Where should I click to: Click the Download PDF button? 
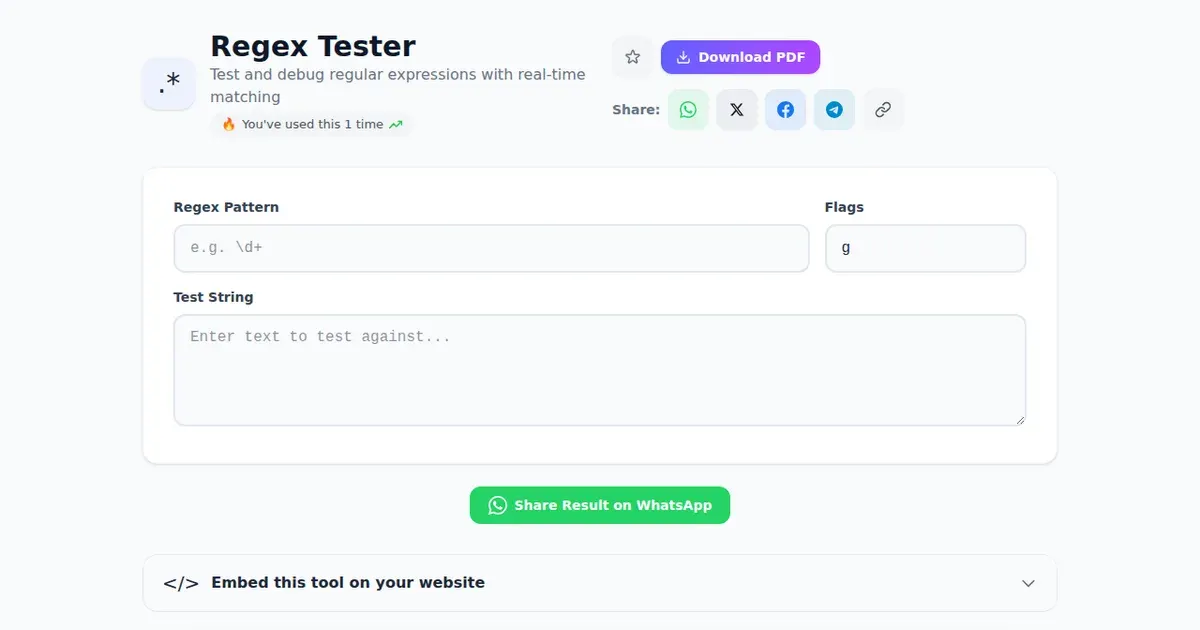click(740, 57)
